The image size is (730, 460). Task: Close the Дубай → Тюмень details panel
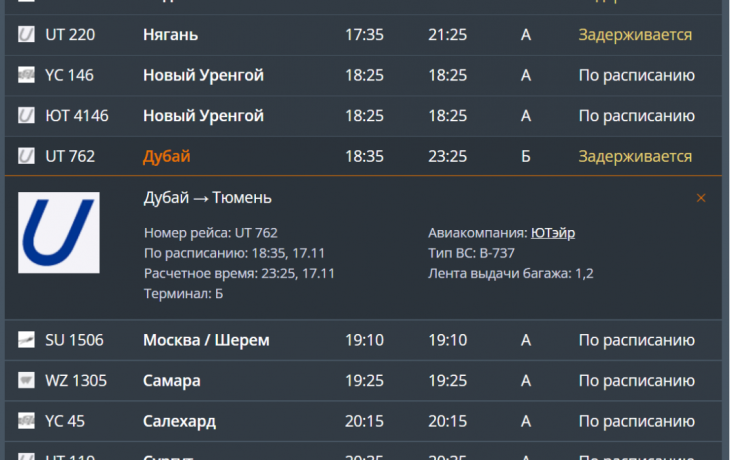(701, 198)
